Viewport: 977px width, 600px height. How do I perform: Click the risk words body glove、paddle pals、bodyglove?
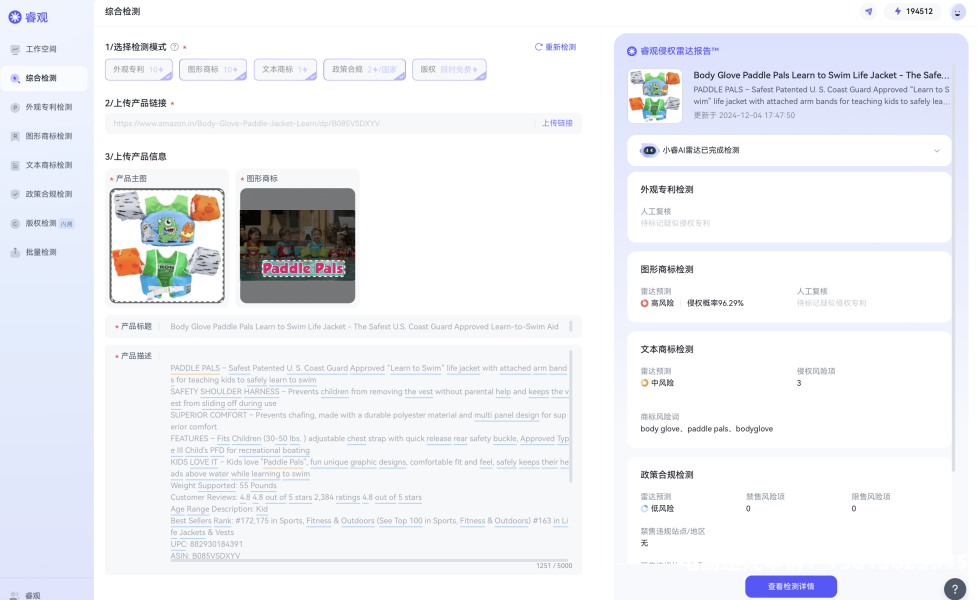(707, 429)
